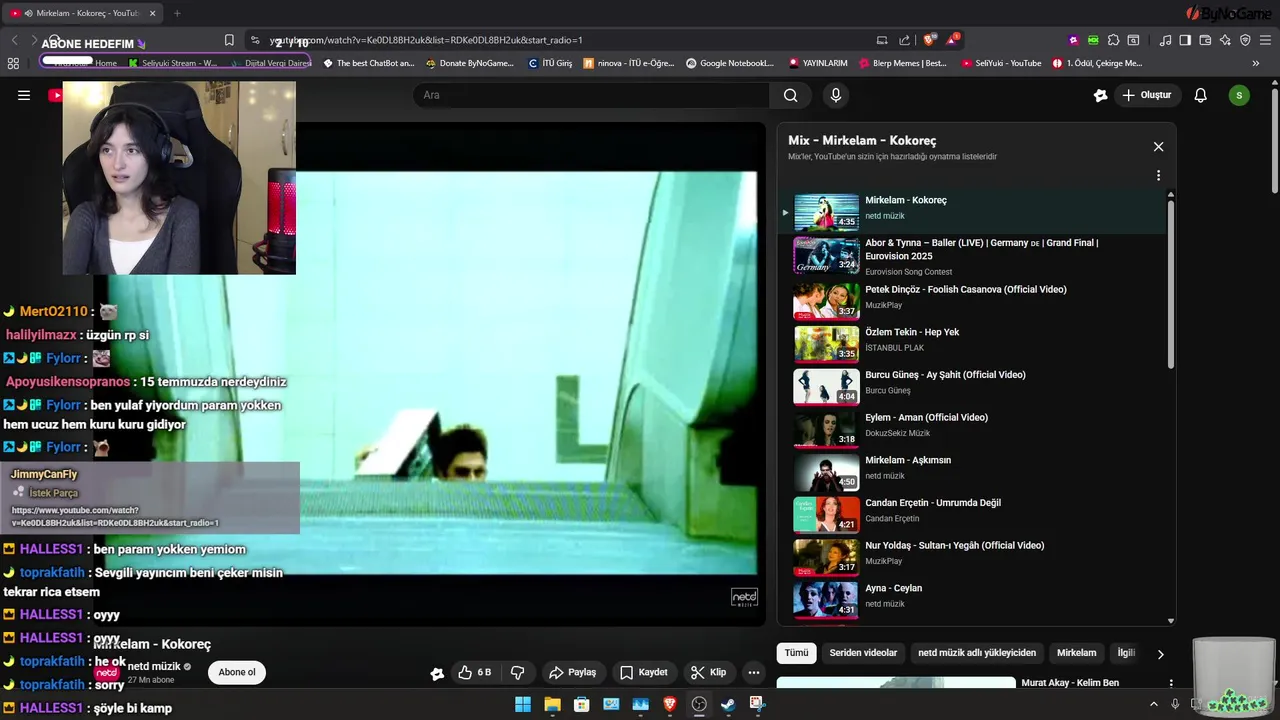
Task: Open the YouTube hamburger guide menu
Action: 24,95
